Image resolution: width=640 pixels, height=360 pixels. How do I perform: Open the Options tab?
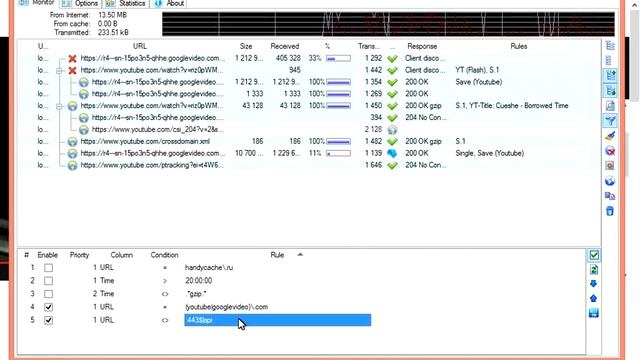tap(81, 4)
